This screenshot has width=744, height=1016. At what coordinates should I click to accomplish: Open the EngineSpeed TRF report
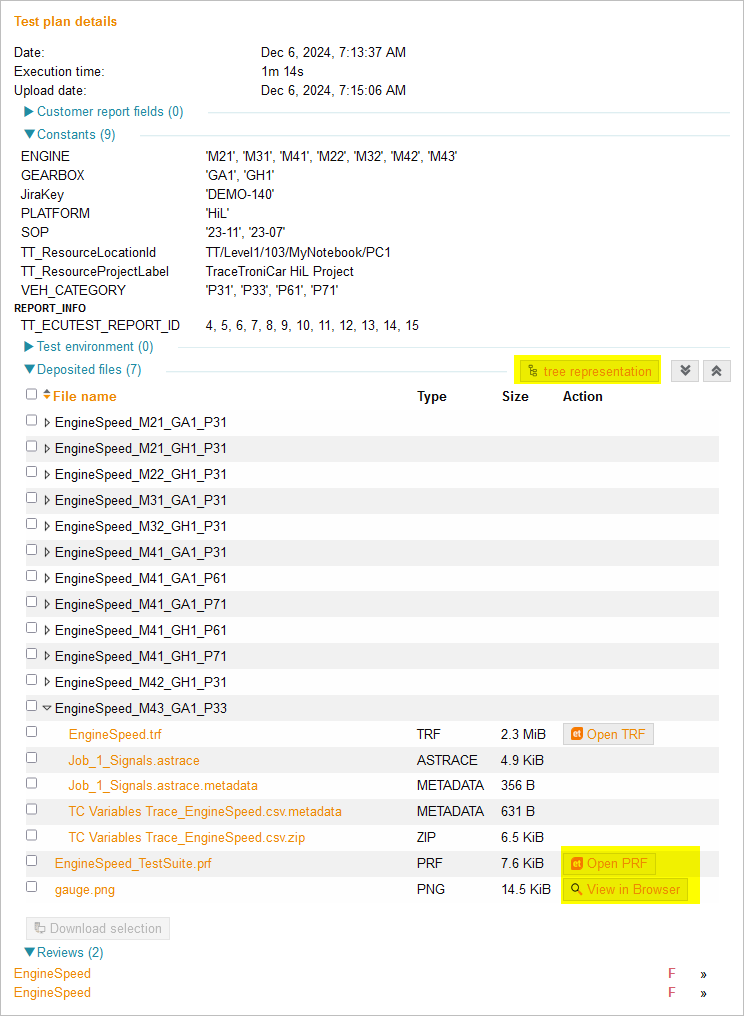pos(609,734)
